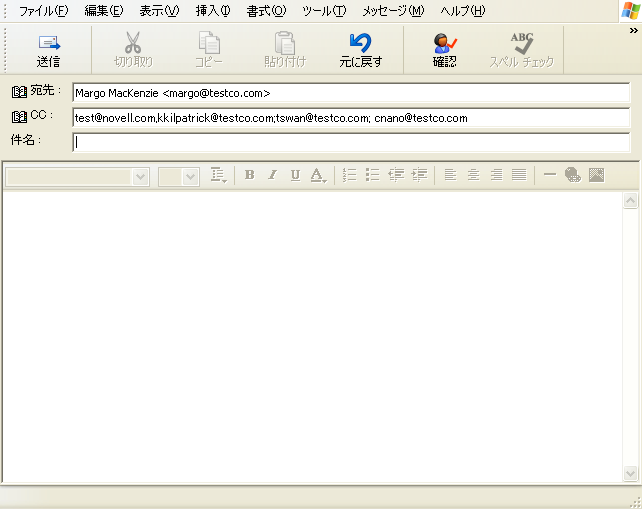
Task: Click the empty 件名 subject field
Action: pyautogui.click(x=351, y=143)
